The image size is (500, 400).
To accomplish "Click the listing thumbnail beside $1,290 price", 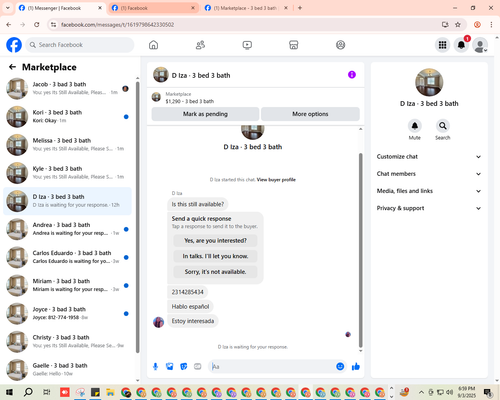I will tap(156, 97).
